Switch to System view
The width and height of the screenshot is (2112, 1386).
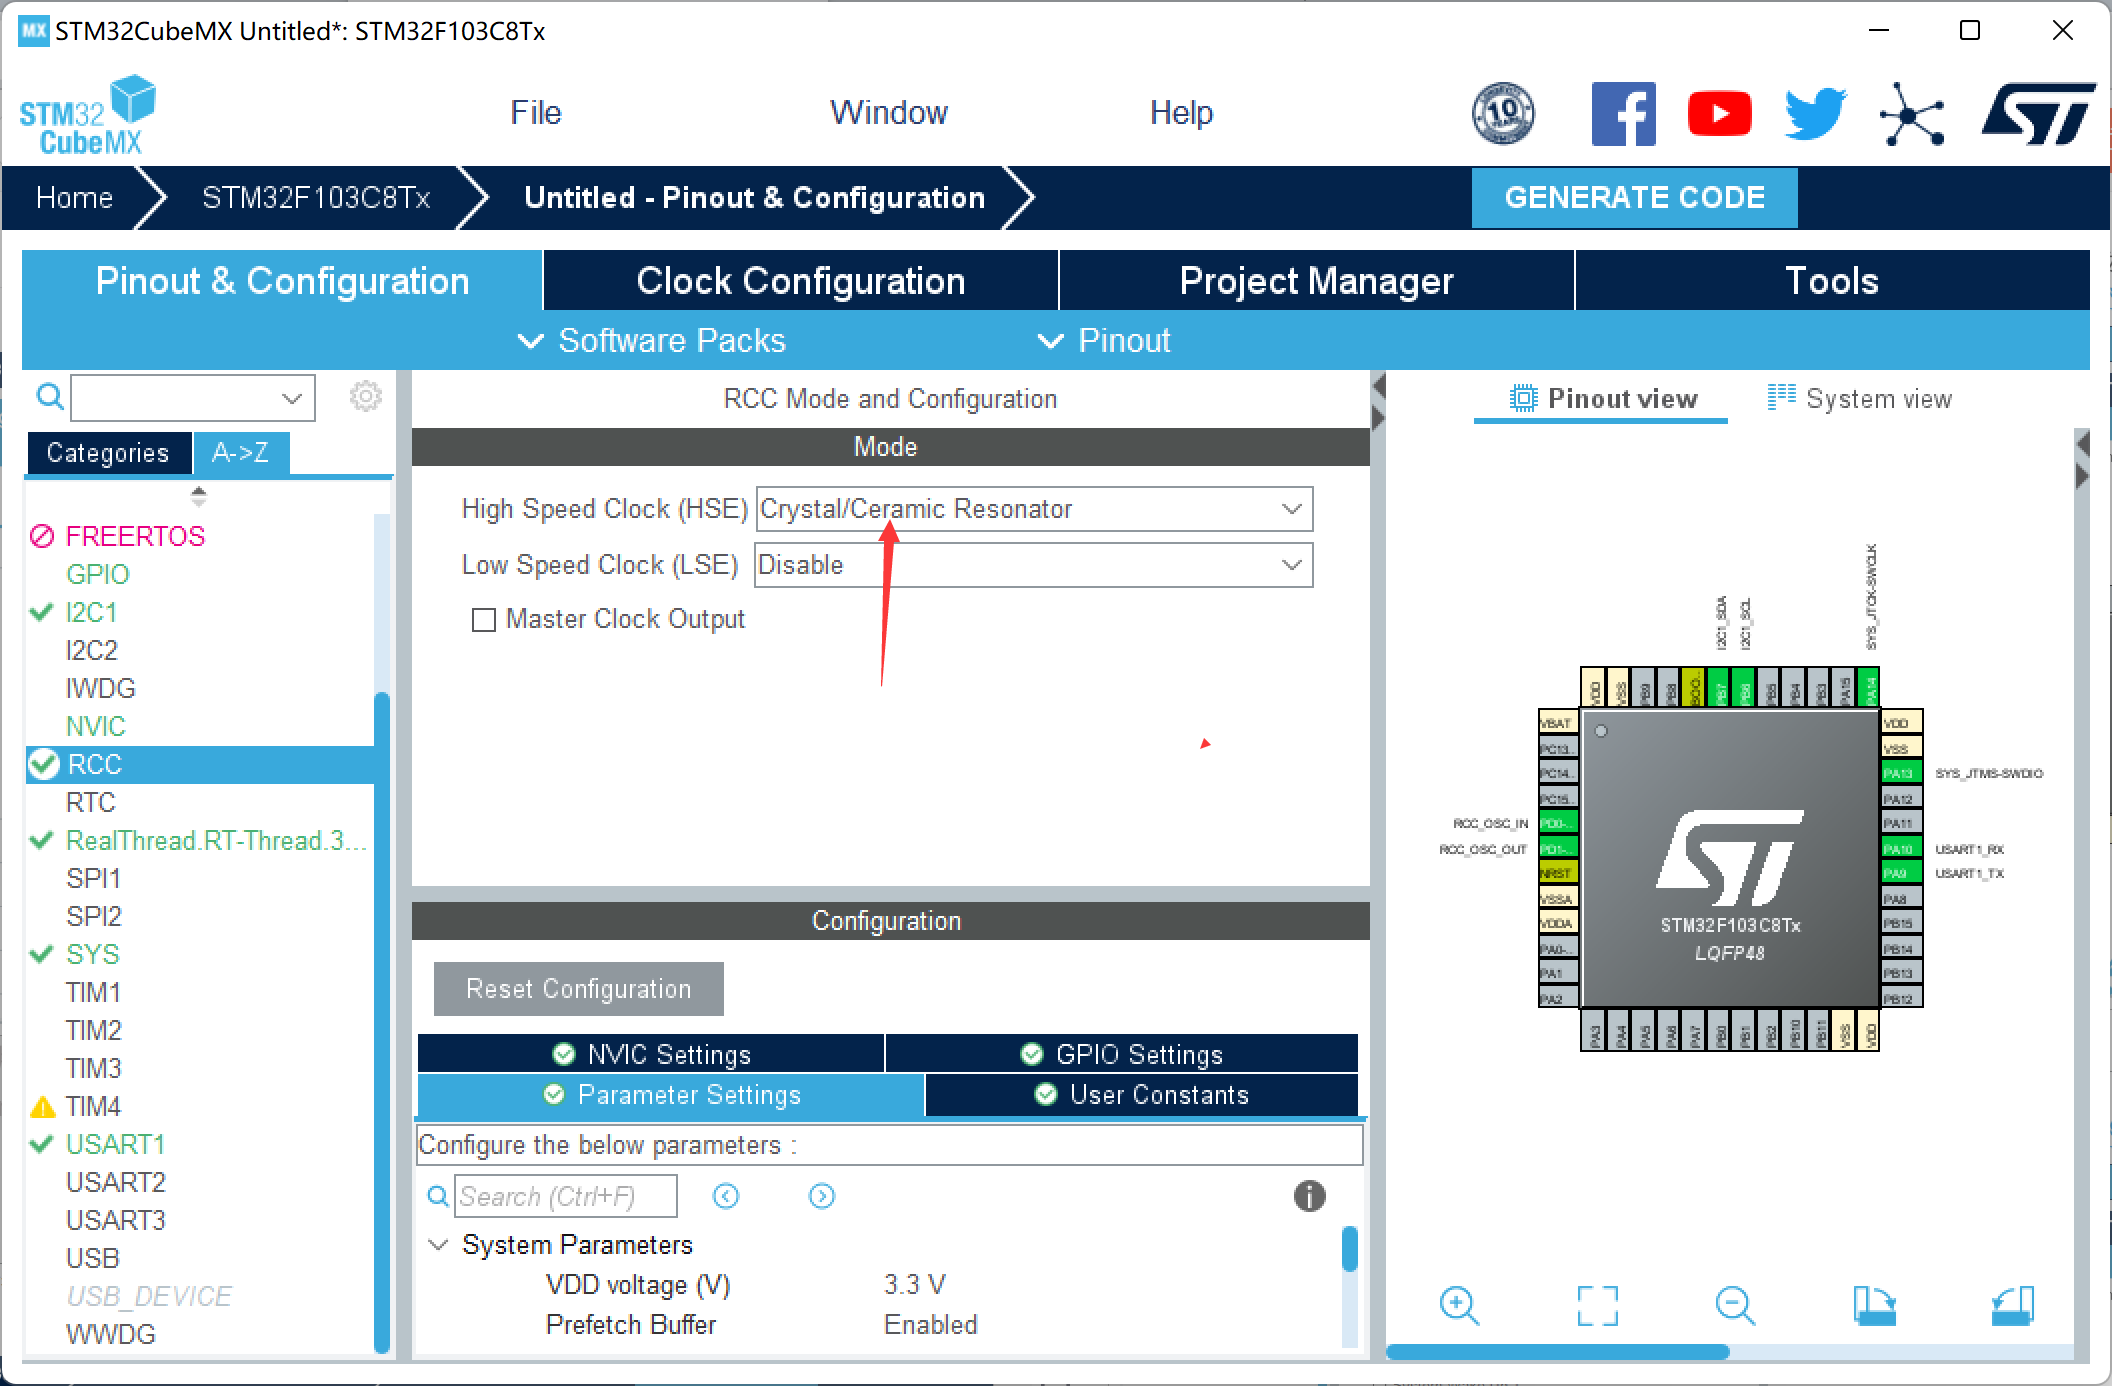[1860, 399]
